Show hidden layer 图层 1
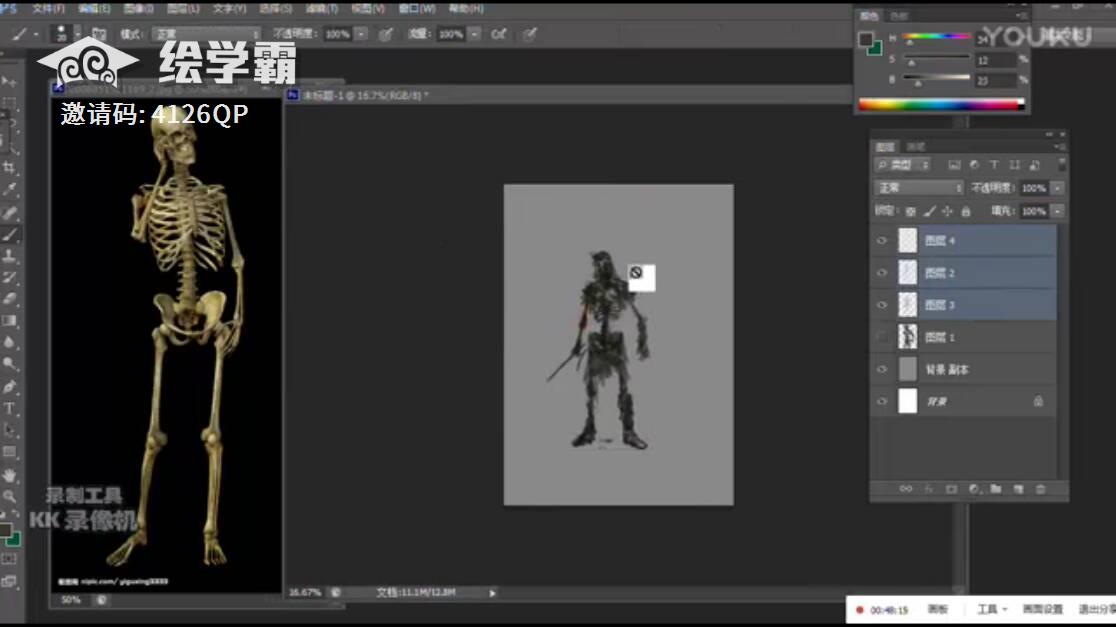 click(x=882, y=337)
